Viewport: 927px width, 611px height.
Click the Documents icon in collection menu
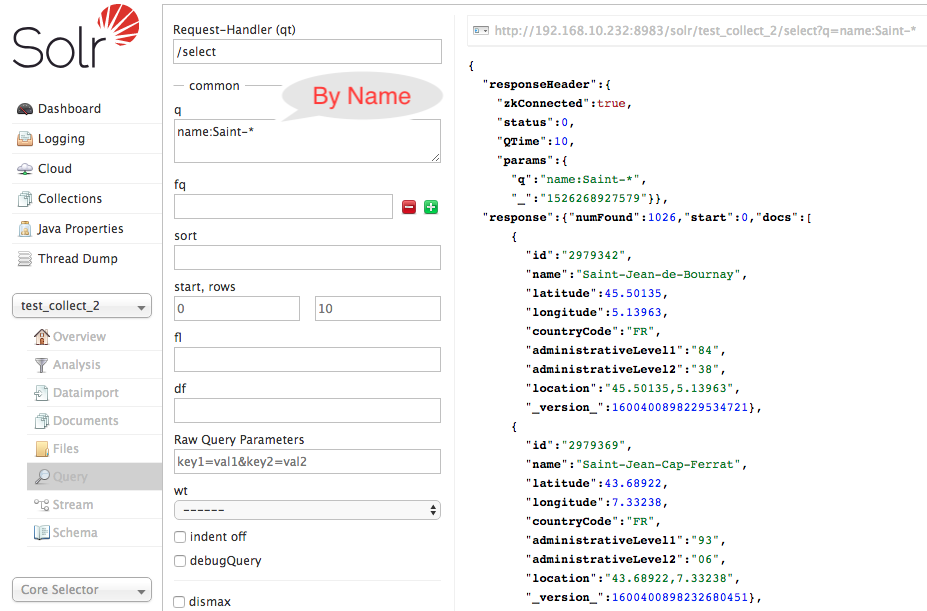(41, 421)
